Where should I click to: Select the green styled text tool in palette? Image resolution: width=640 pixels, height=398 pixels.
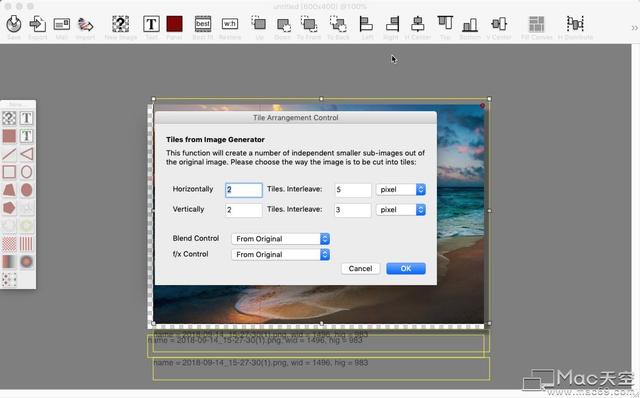point(27,136)
